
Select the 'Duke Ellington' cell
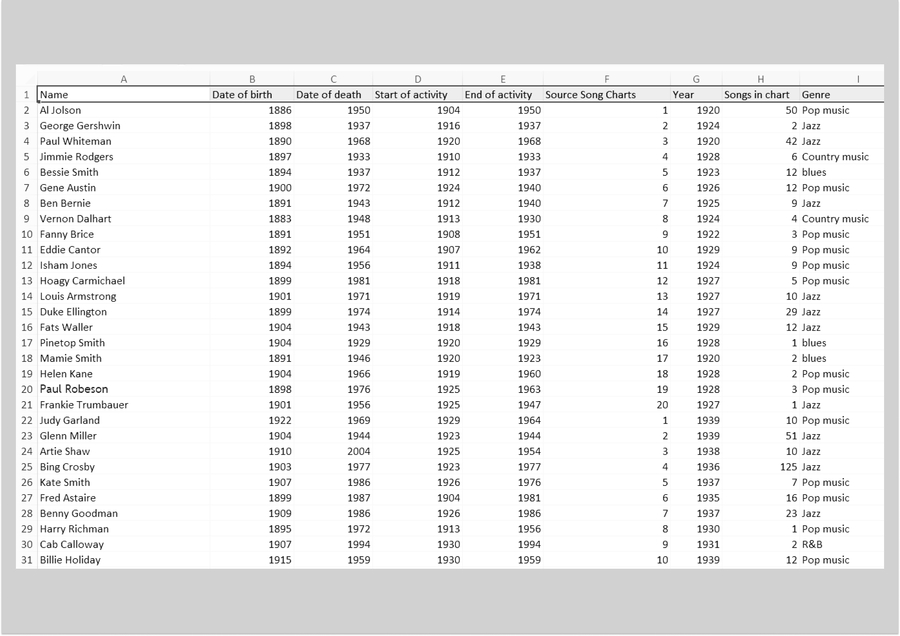123,312
